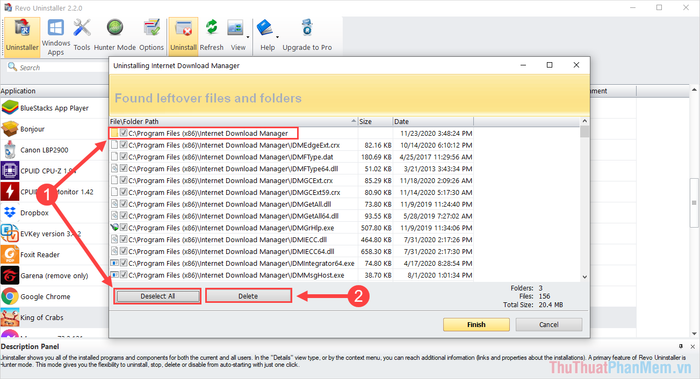Click the IDMIntegrator64.exe file icon
Image resolution: width=700 pixels, height=379 pixels.
pyautogui.click(x=115, y=263)
